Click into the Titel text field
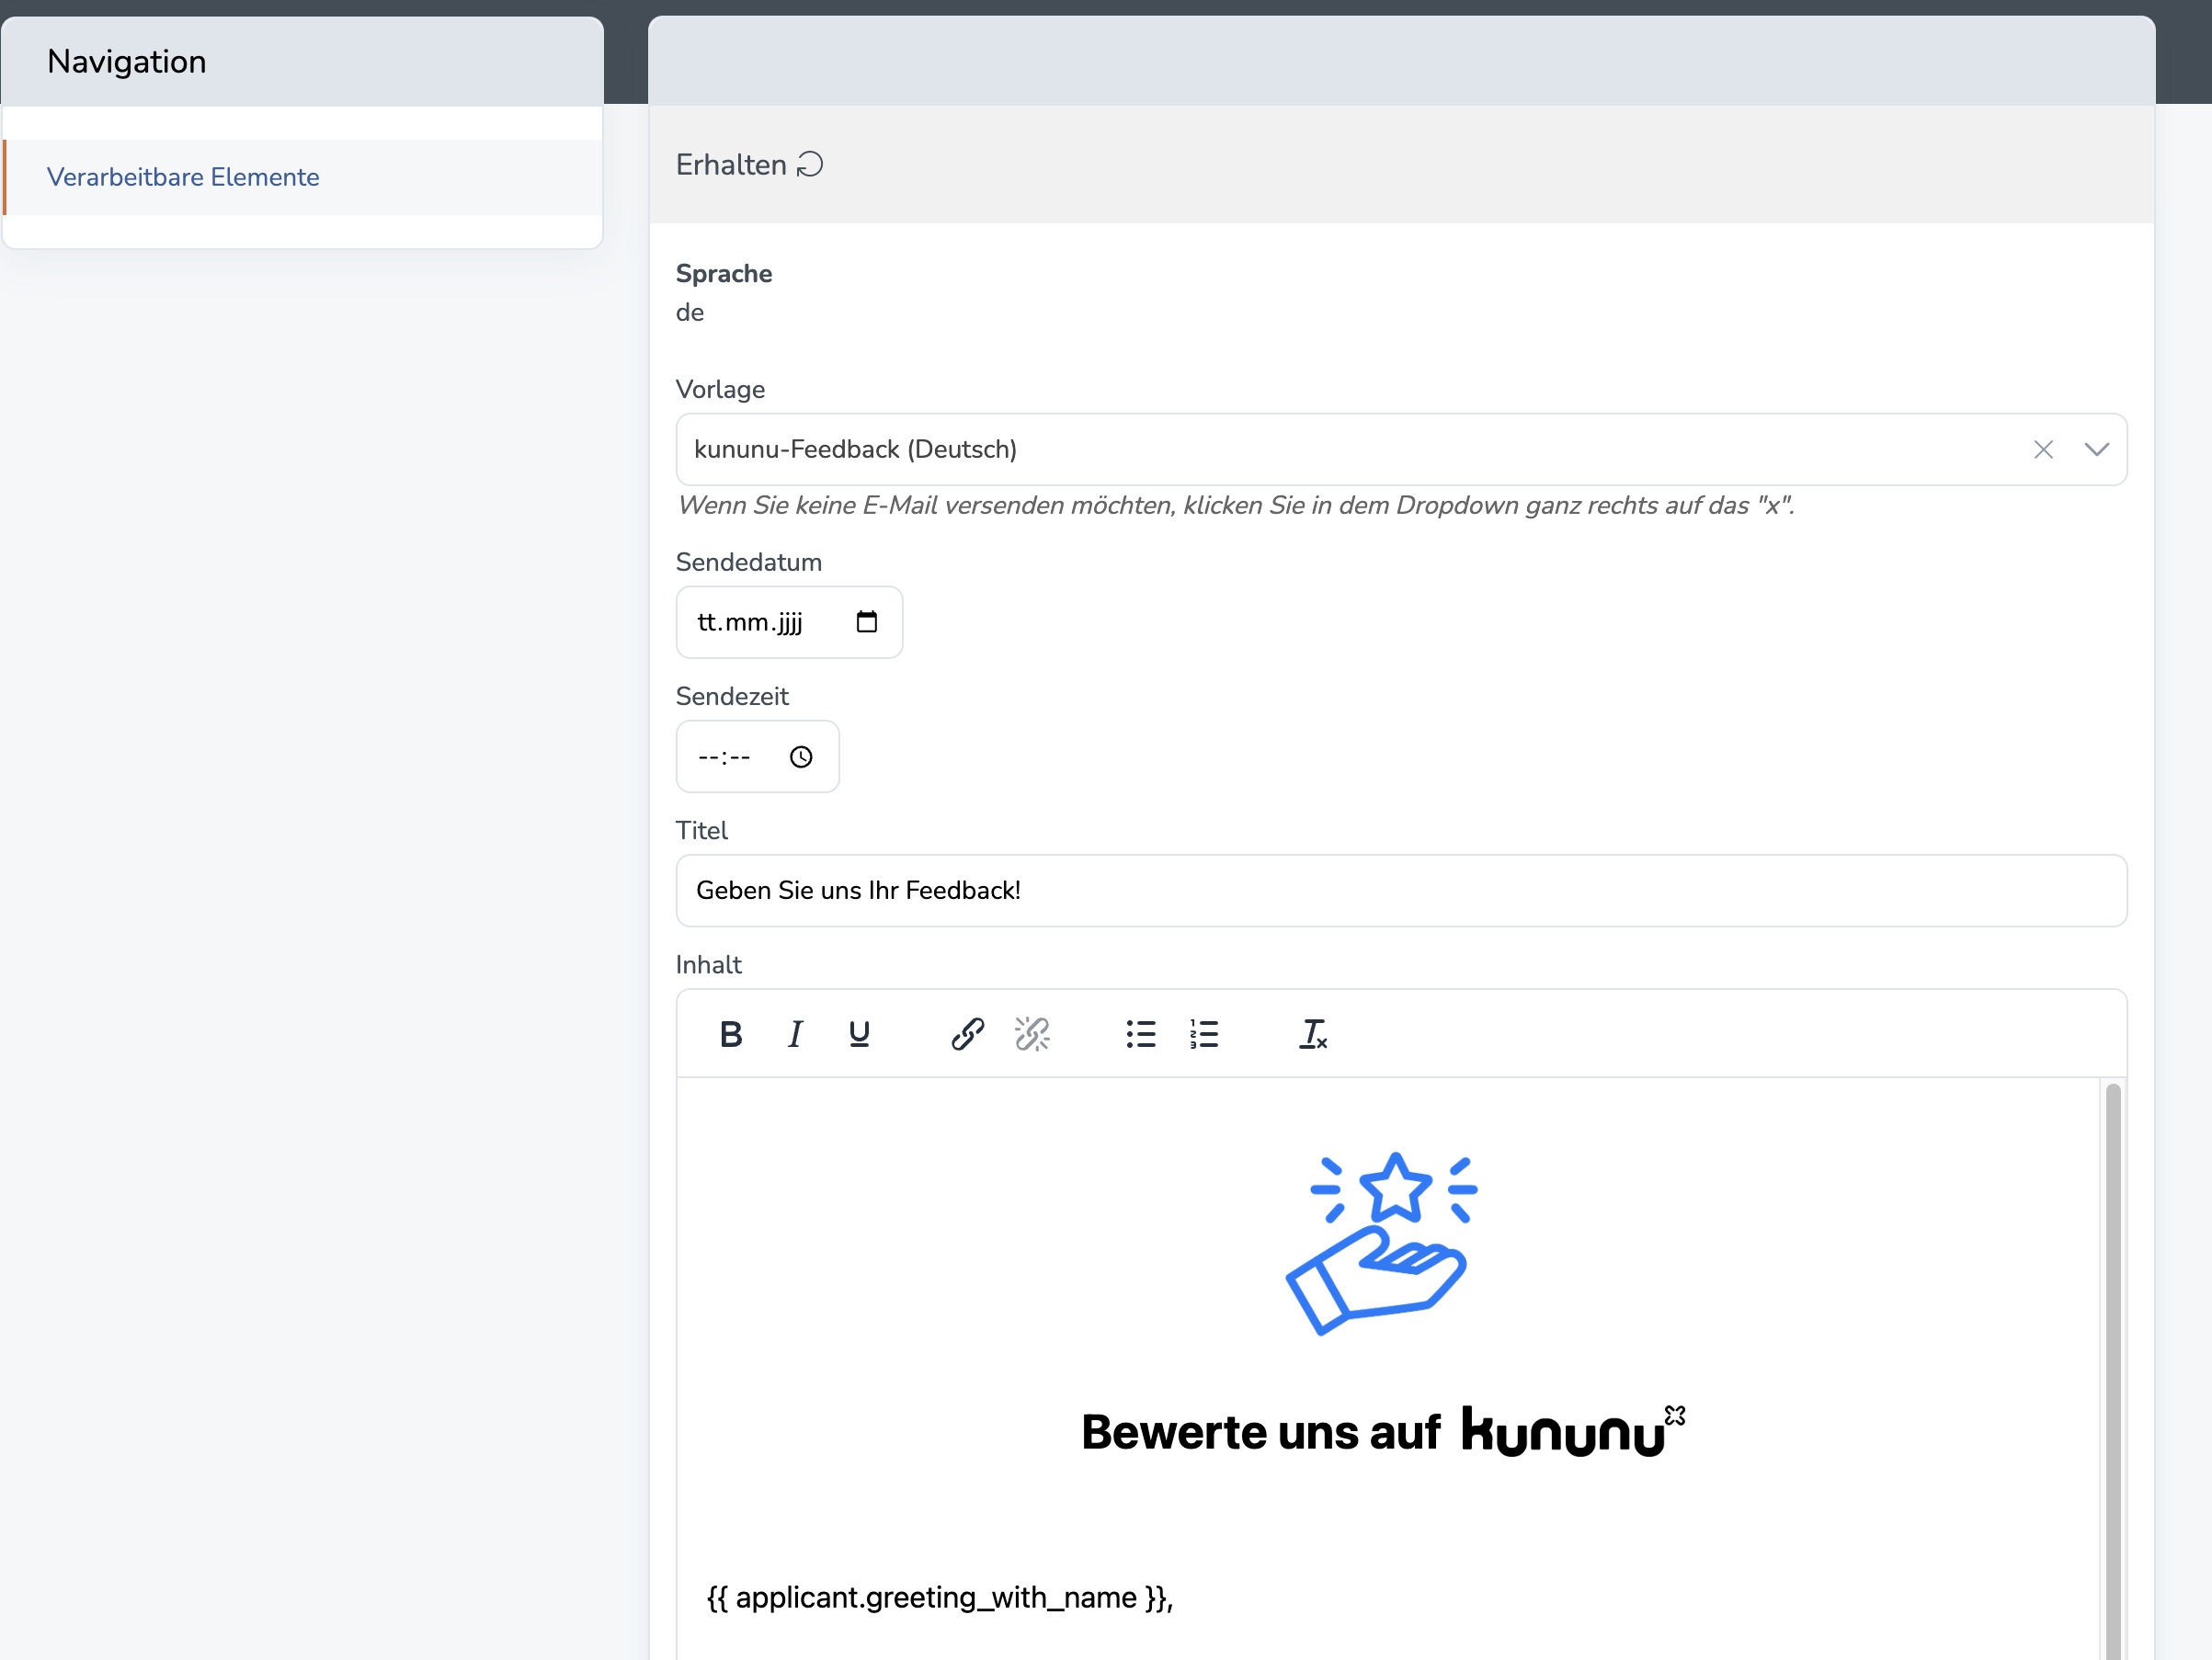2212x1660 pixels. click(x=1400, y=890)
